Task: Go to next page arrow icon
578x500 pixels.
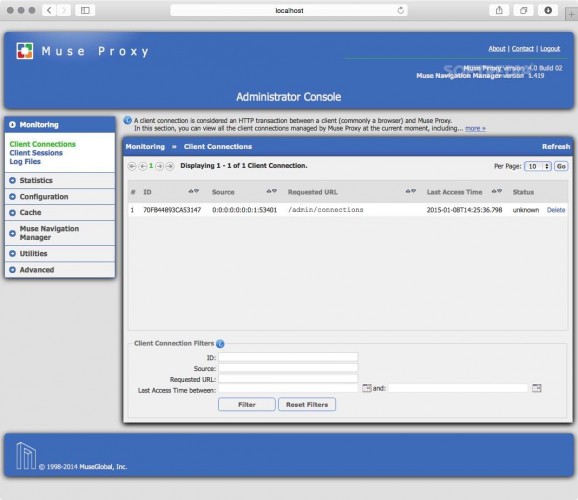Action: tap(160, 166)
